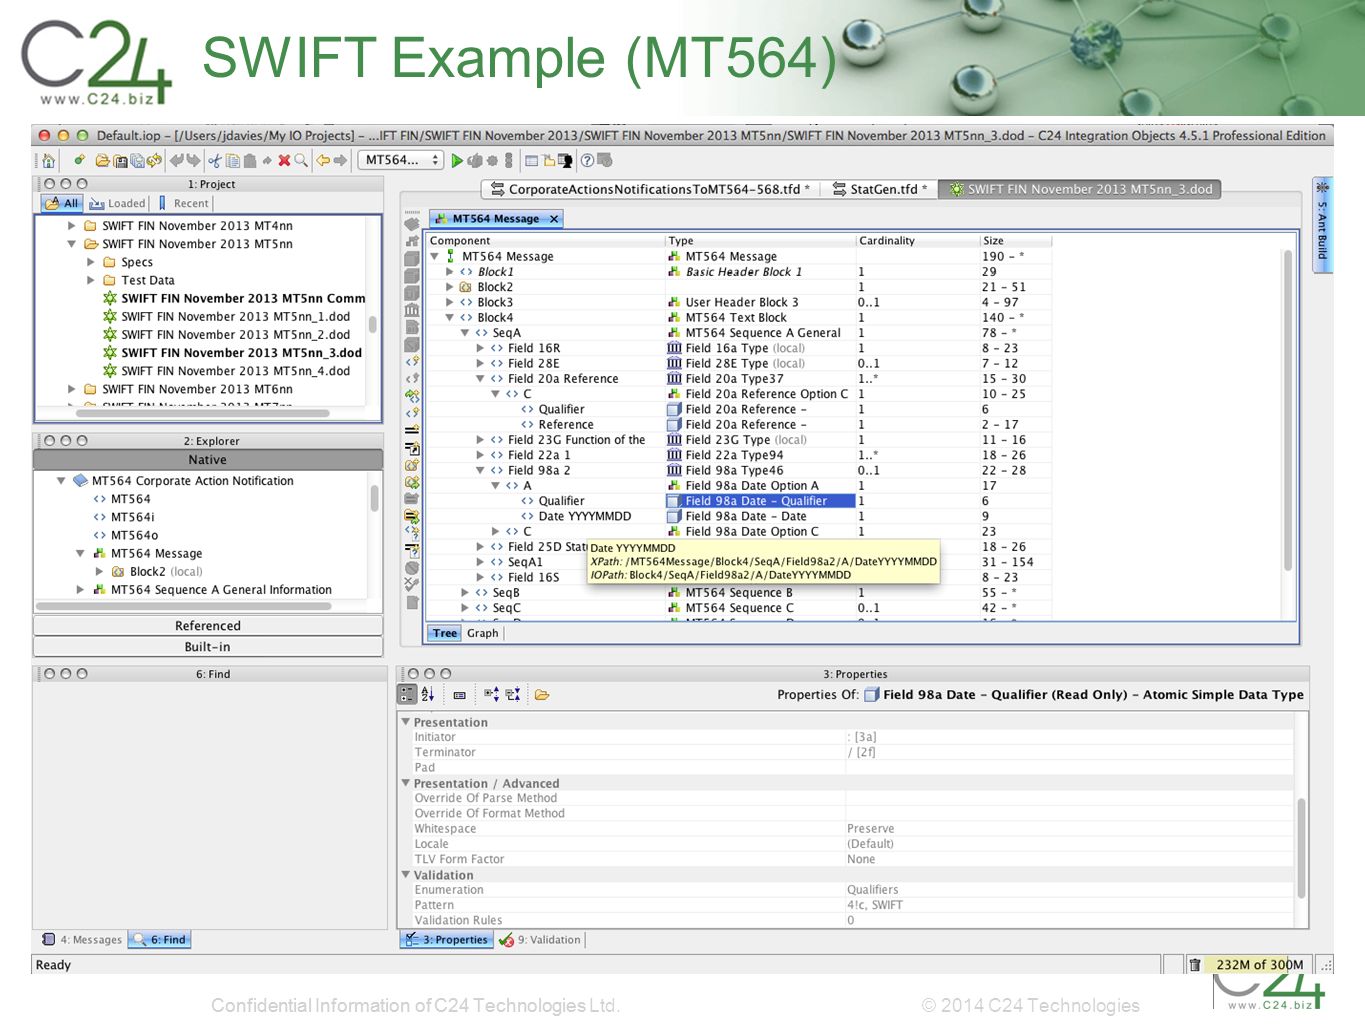Collapse the Validation section in Properties
Screen dimensions: 1365x1024
(406, 875)
